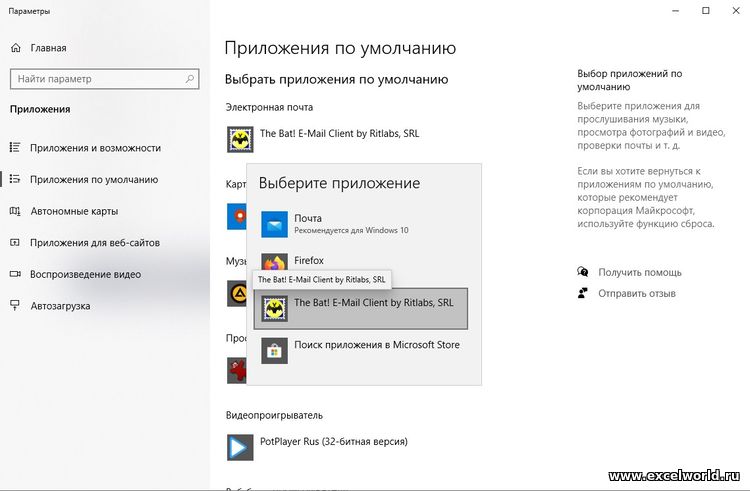Viewport: 750px width, 491px height.
Task: Choose Почта in the app picker
Action: (361, 224)
